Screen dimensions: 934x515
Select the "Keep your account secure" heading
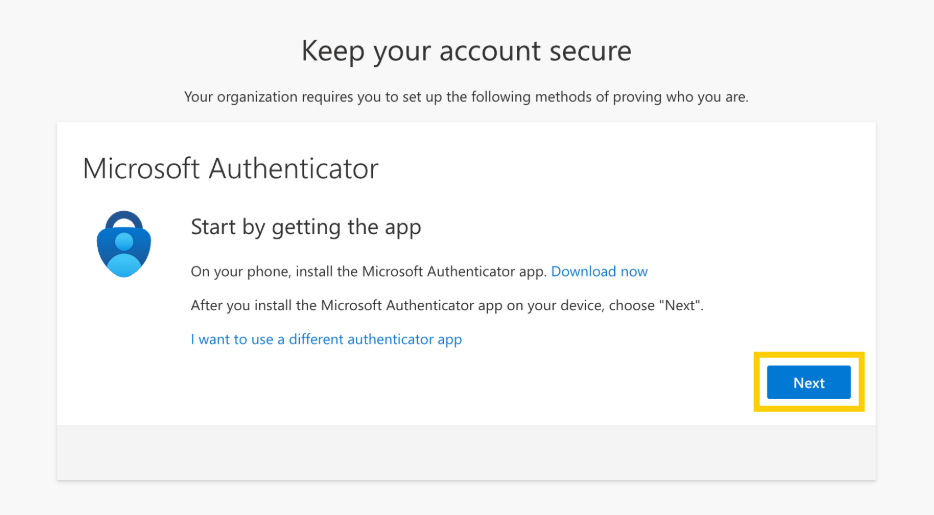click(x=466, y=51)
